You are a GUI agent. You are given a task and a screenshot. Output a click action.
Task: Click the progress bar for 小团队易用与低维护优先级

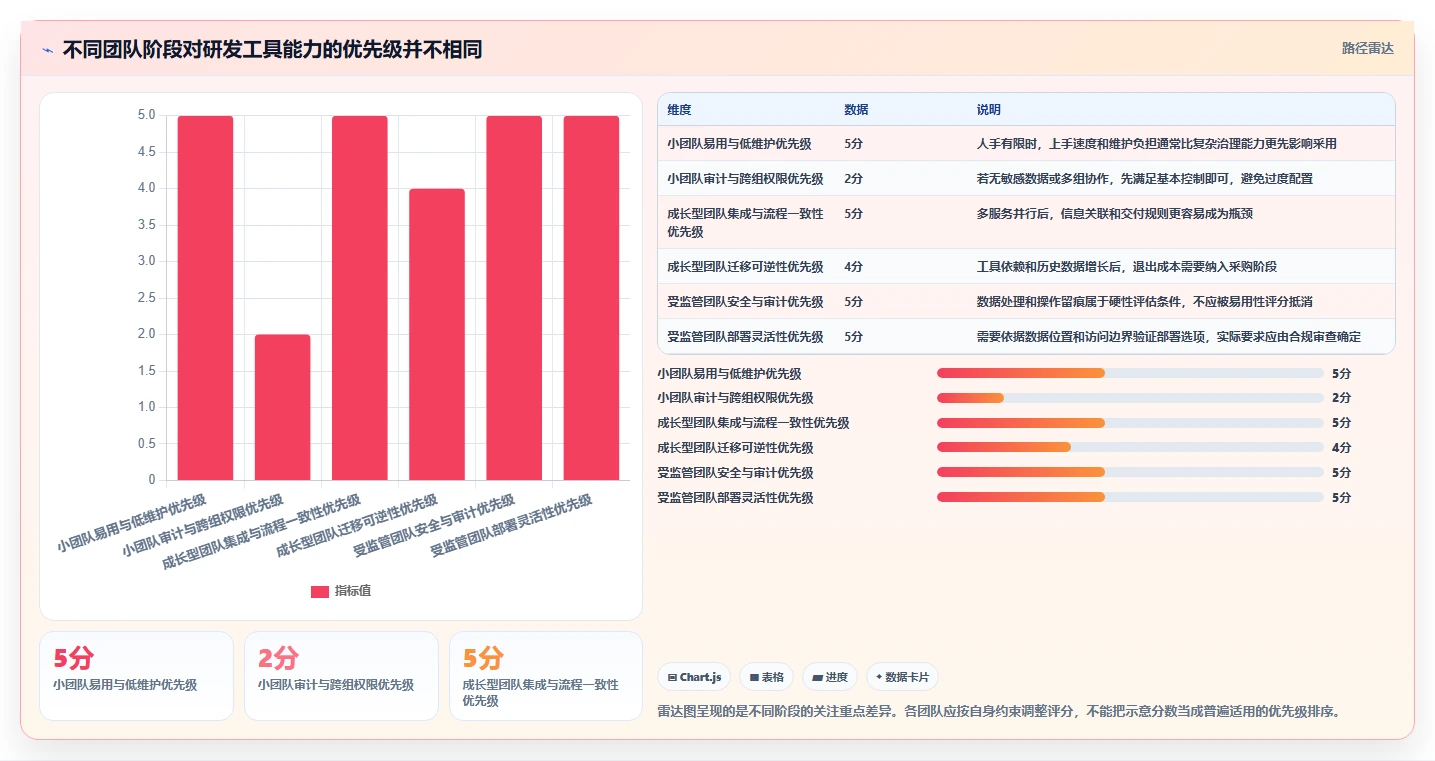[x=1130, y=373]
